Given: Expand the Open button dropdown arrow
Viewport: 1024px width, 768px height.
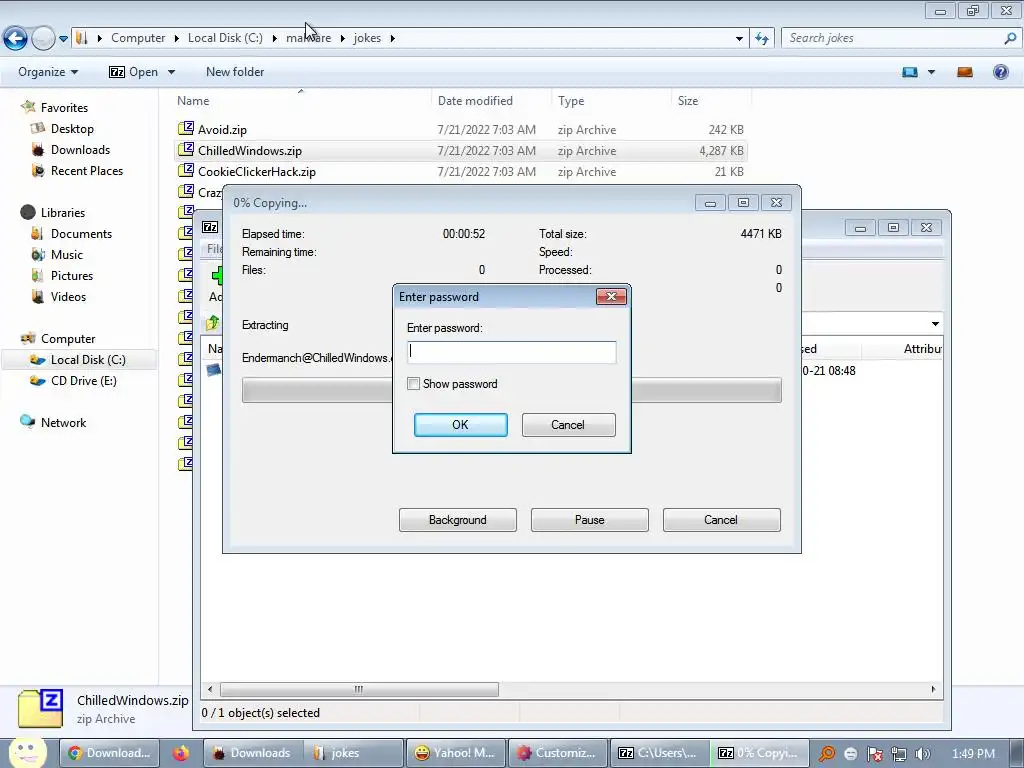Looking at the screenshot, I should [x=171, y=72].
